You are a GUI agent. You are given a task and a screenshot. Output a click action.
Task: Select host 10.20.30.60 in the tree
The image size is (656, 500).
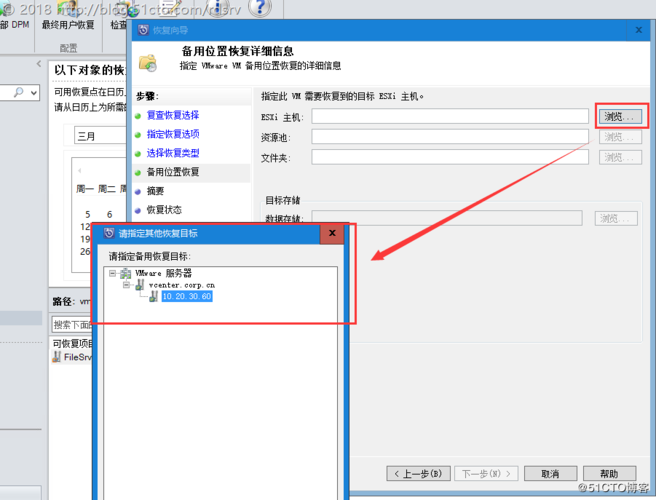[186, 296]
